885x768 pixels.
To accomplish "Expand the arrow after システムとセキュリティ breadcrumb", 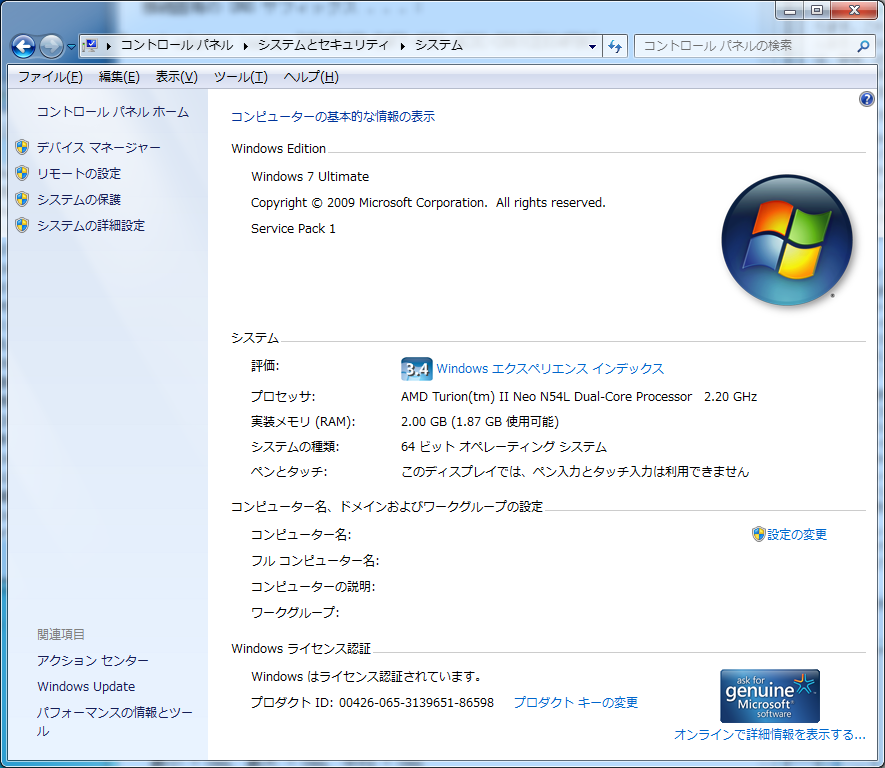I will [x=404, y=46].
